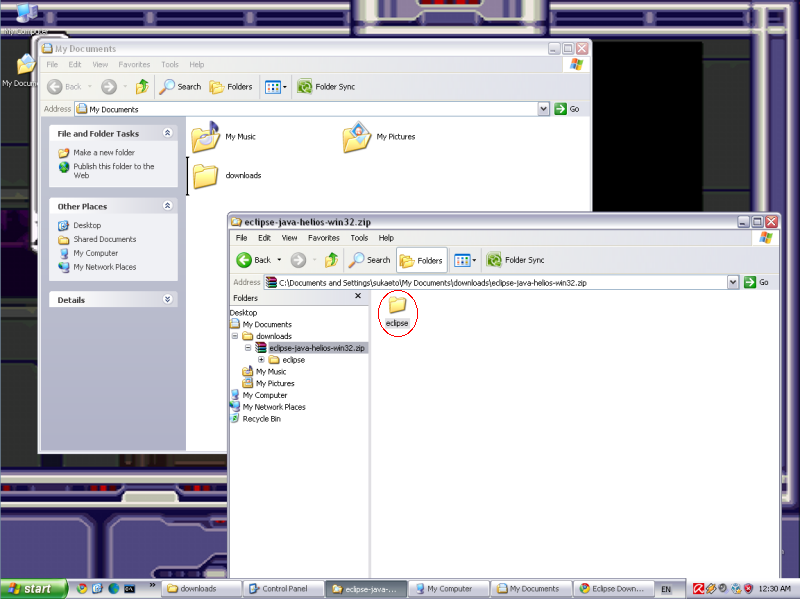Open Favorites menu in the zip window

click(323, 238)
